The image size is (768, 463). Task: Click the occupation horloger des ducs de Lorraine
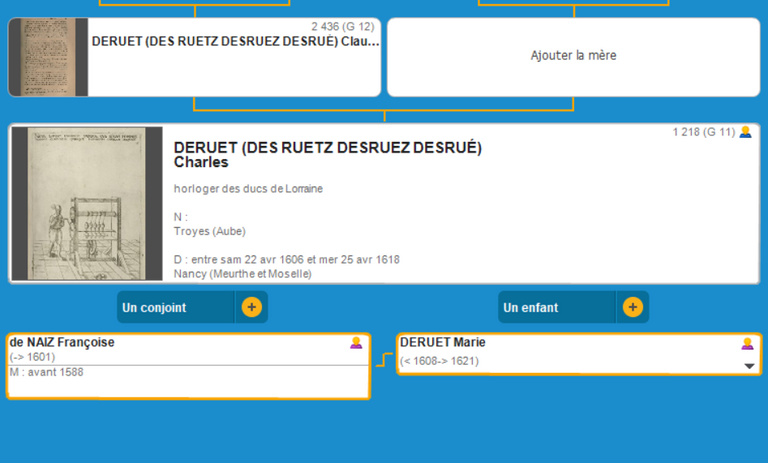tap(248, 188)
